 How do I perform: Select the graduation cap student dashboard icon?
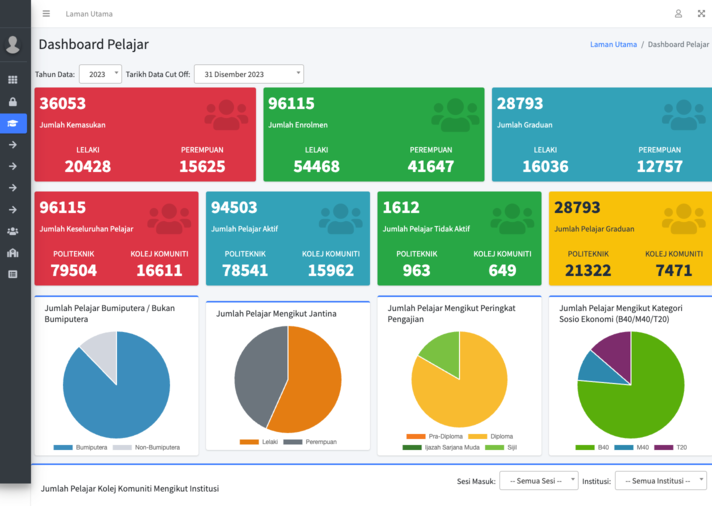point(13,124)
